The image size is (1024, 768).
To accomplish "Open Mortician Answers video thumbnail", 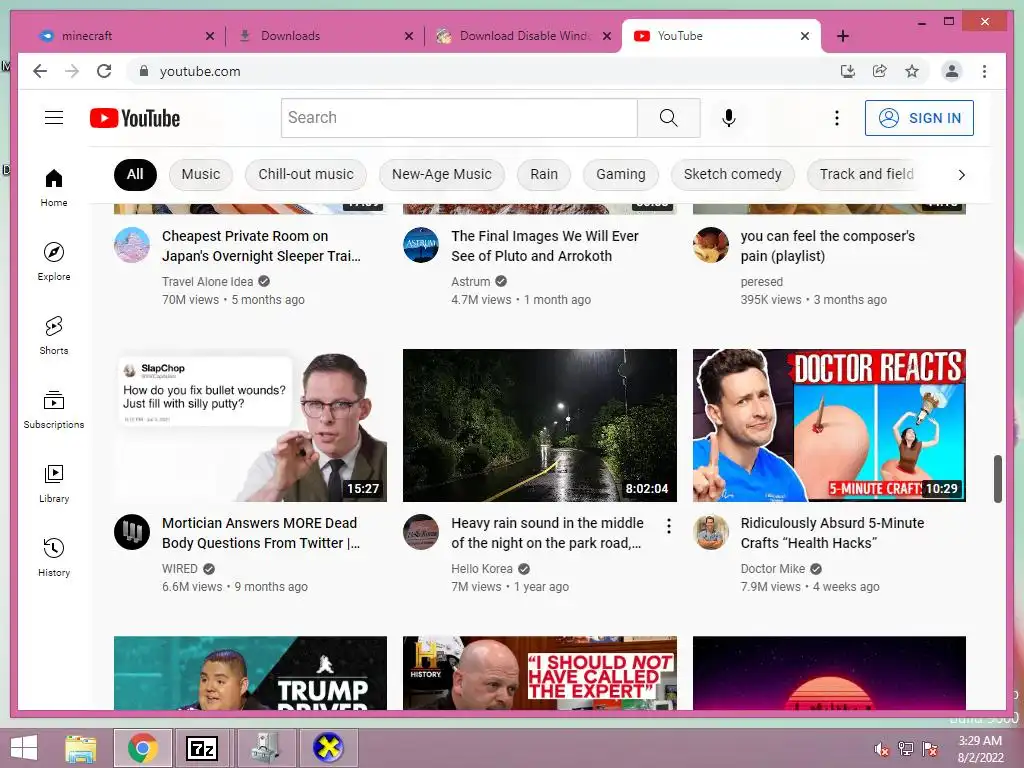I will (x=250, y=425).
